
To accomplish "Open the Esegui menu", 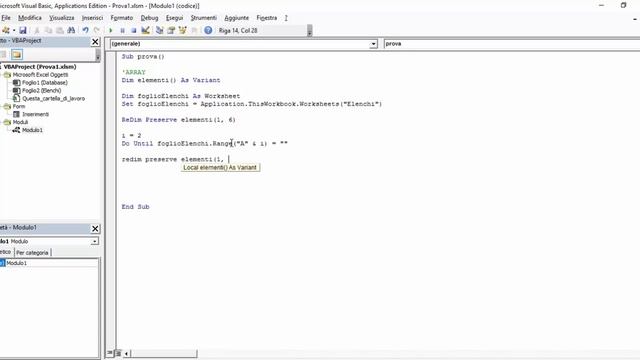I will (174, 18).
